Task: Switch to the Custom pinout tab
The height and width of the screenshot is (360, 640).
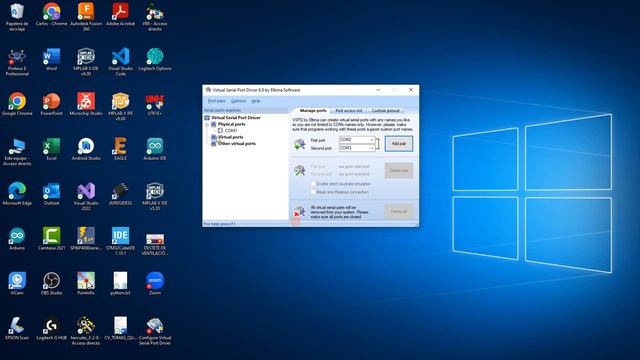Action: click(x=385, y=111)
